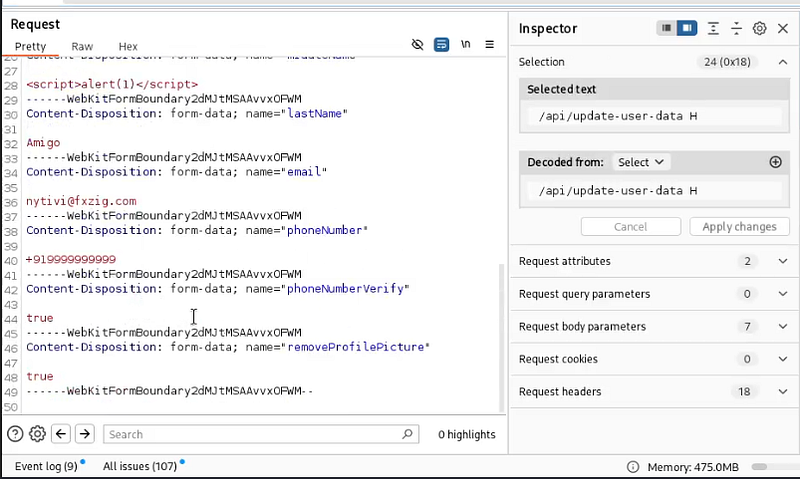
Task: Go to previous search match arrow
Action: [x=61, y=434]
